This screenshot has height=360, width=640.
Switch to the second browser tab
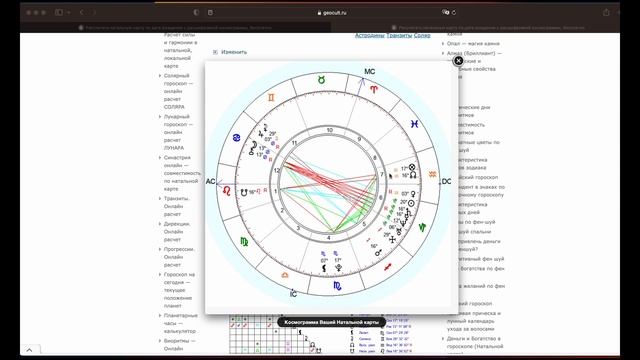476,28
